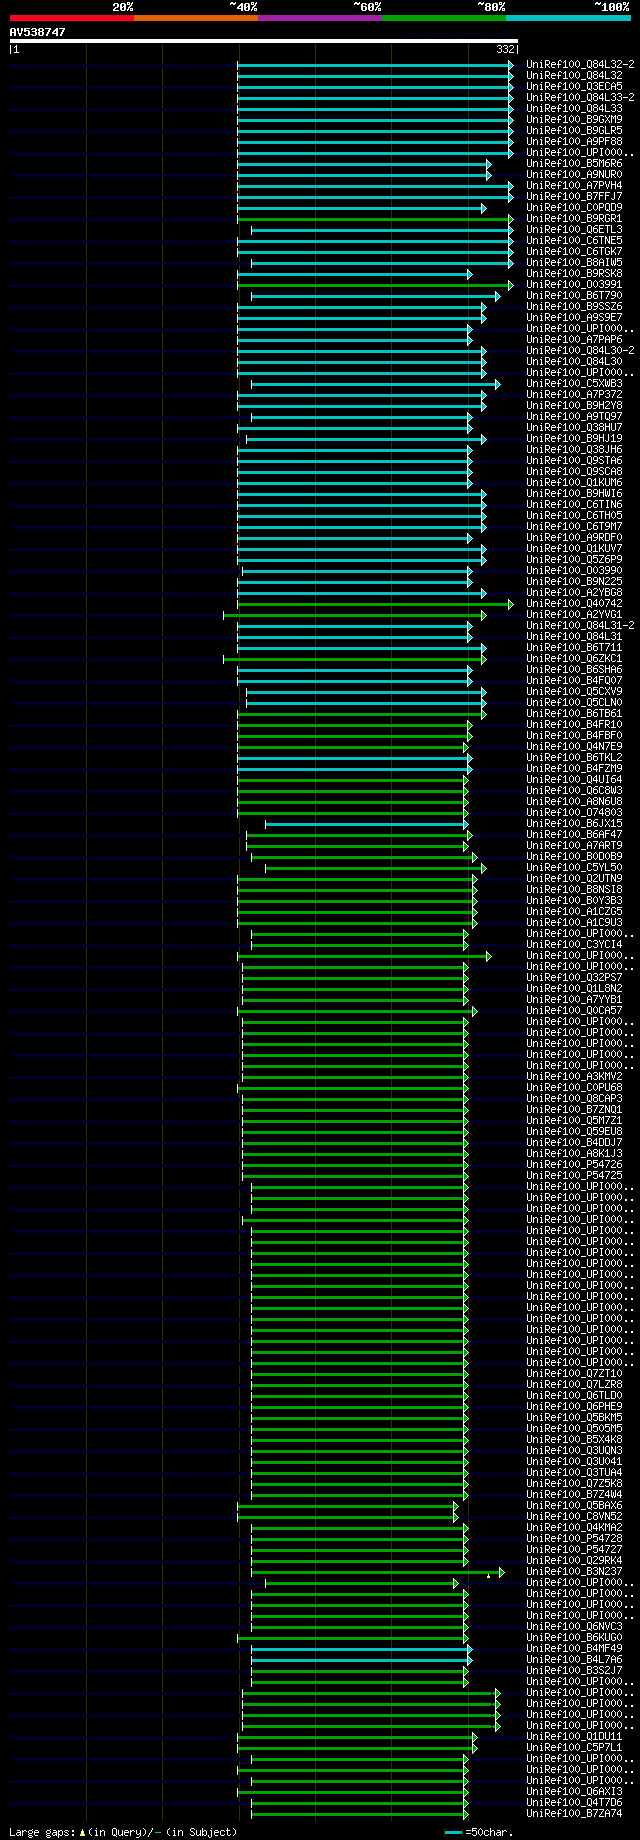
Task: Open hit UniRef100_Q84L30-2
Action: [x=580, y=350]
